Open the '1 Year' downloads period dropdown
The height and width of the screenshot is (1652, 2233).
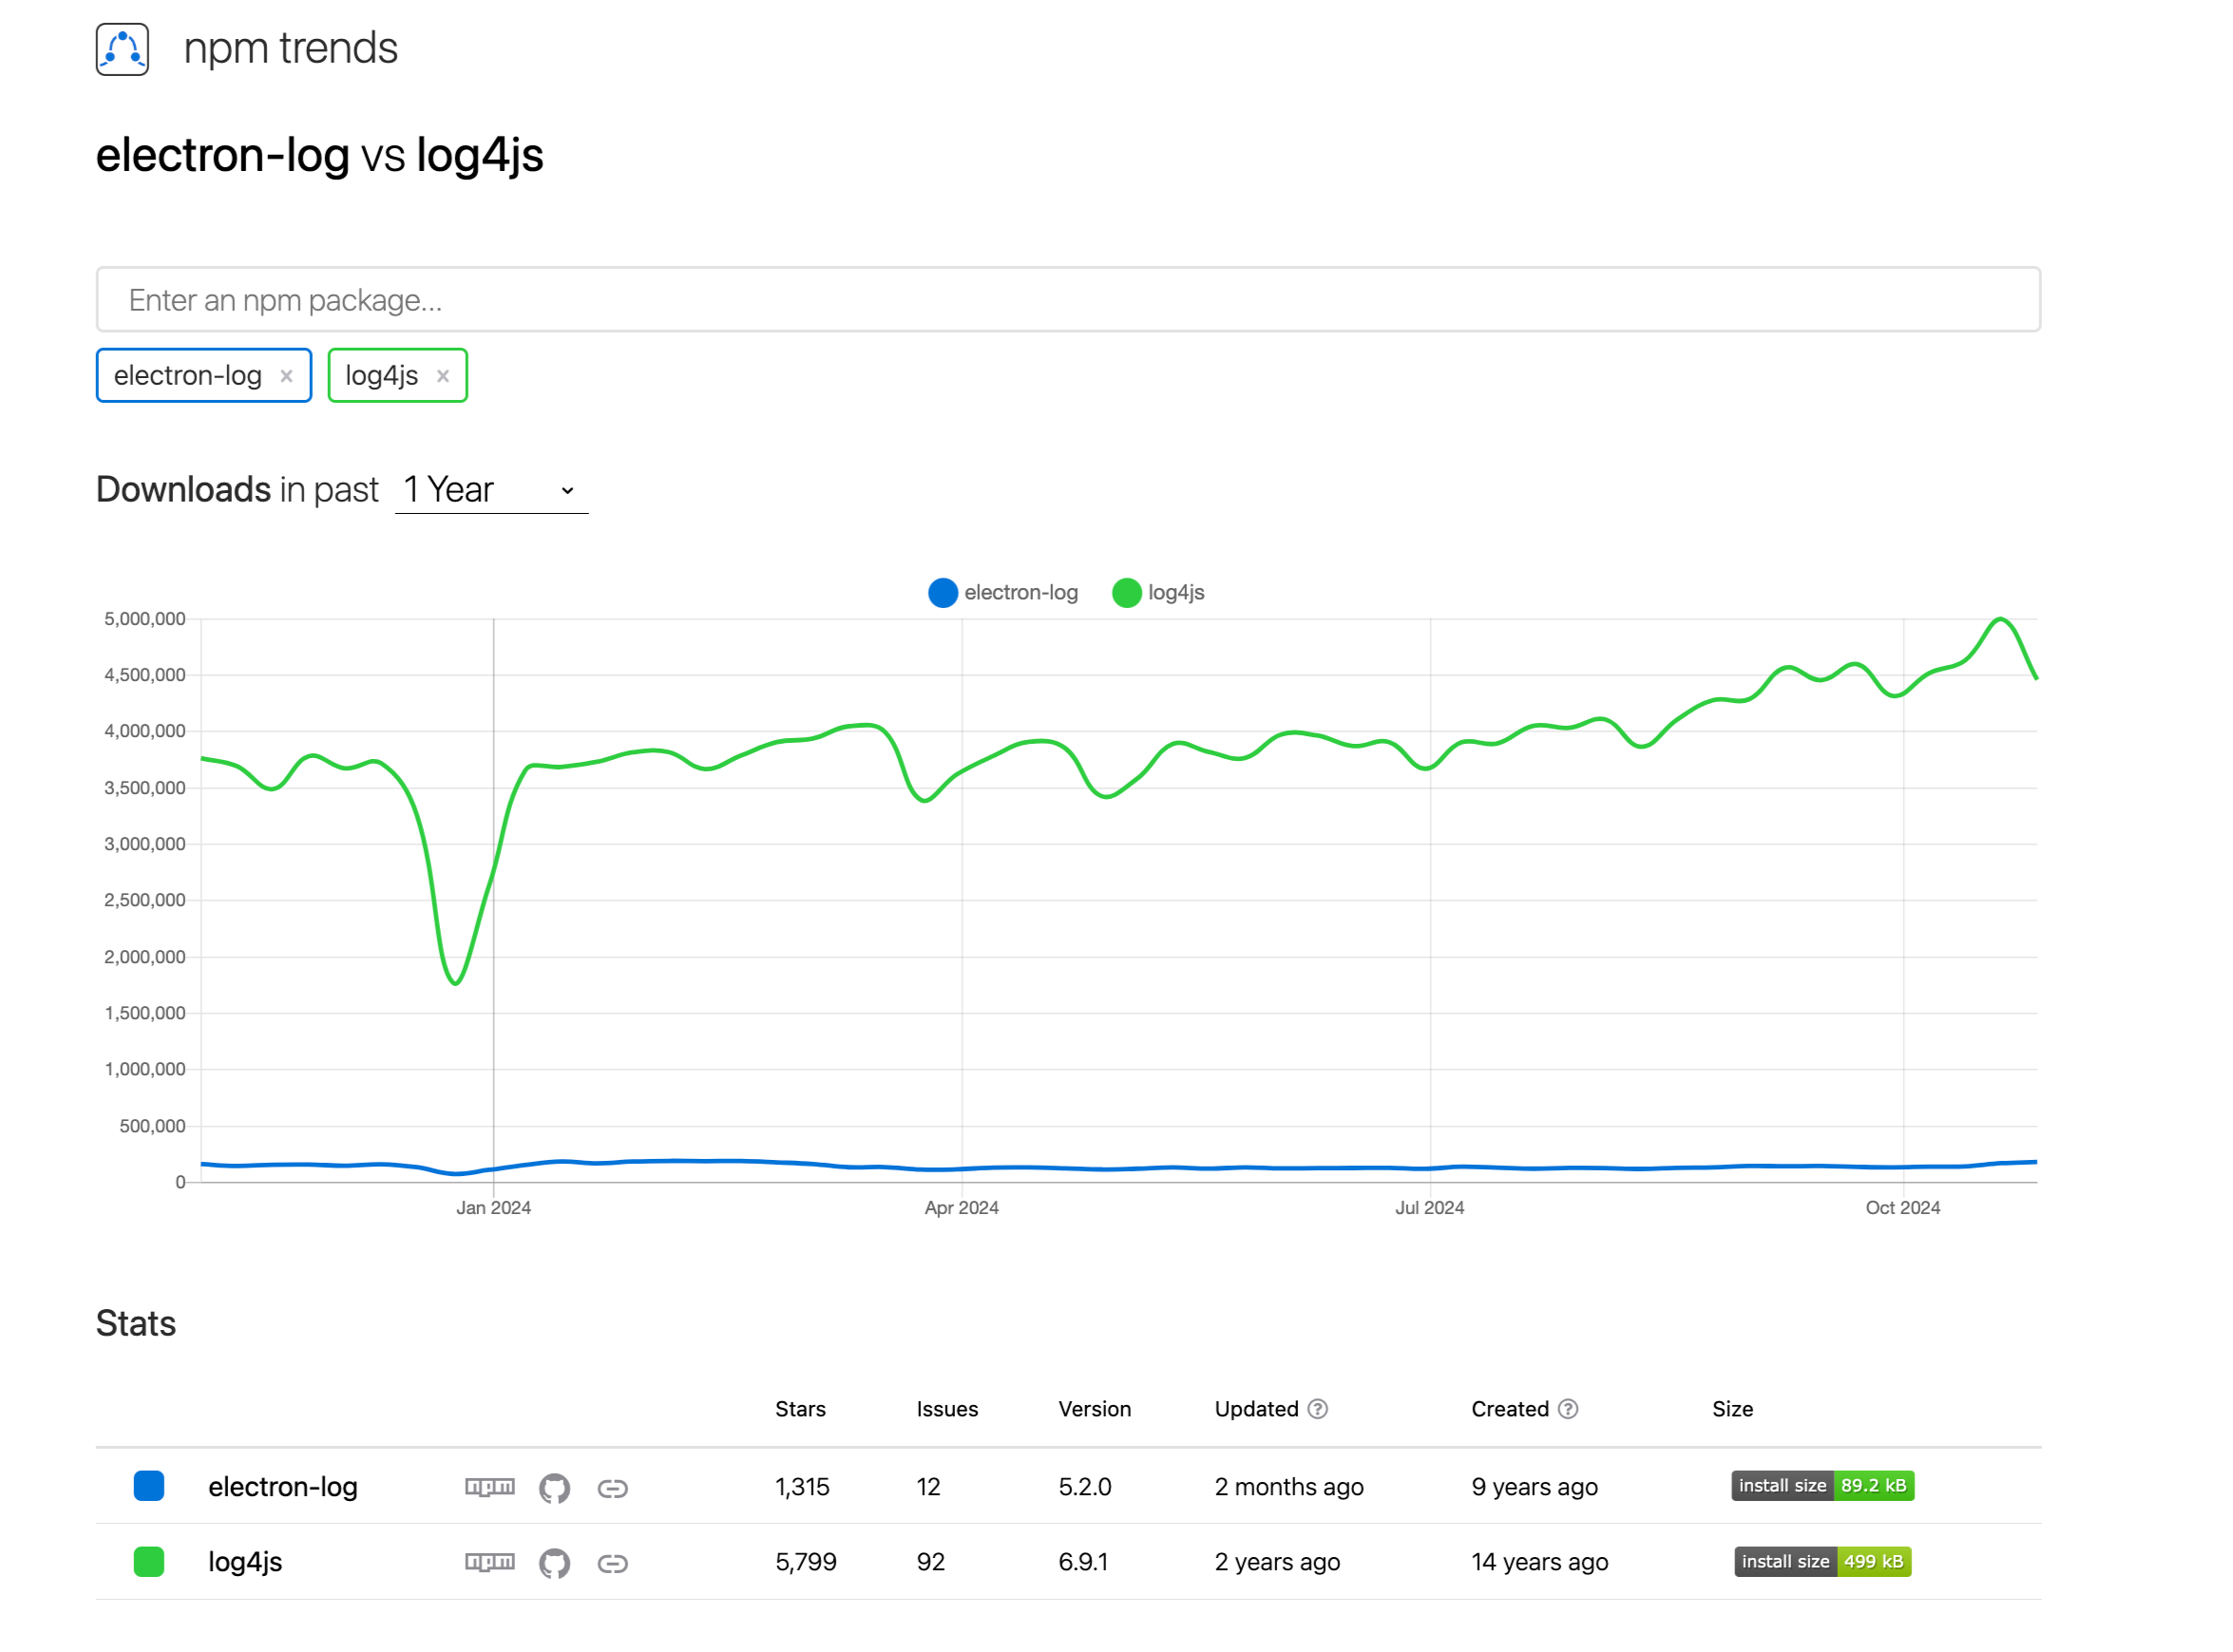pos(491,490)
